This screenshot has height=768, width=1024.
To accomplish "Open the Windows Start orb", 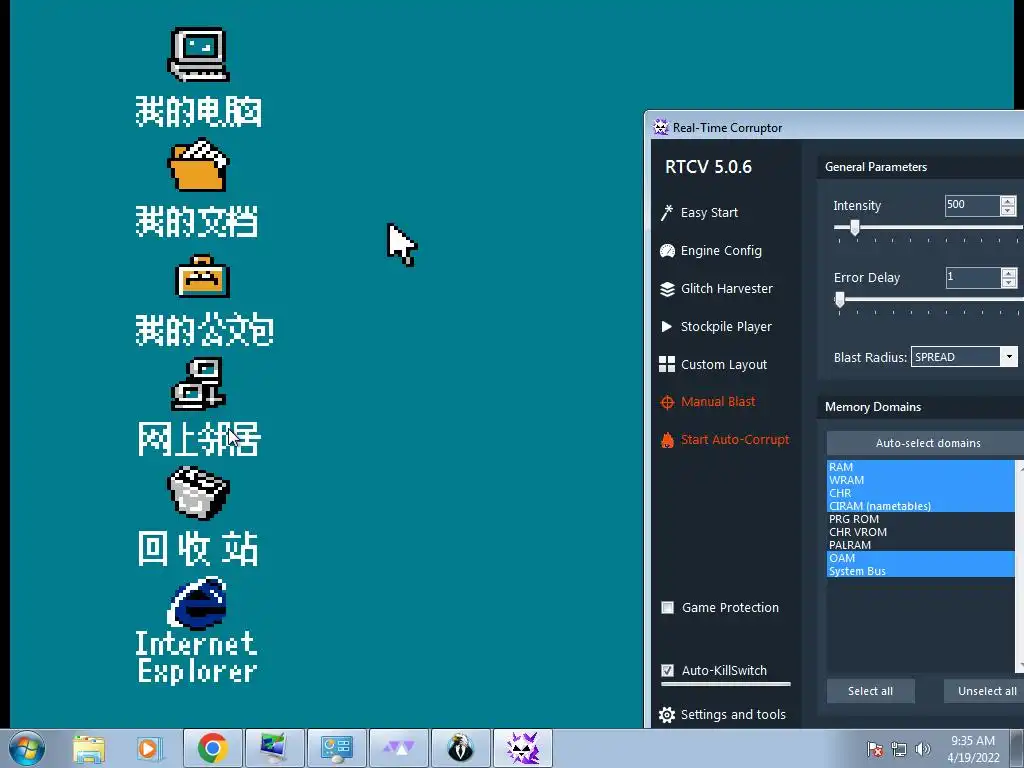I will coord(27,748).
